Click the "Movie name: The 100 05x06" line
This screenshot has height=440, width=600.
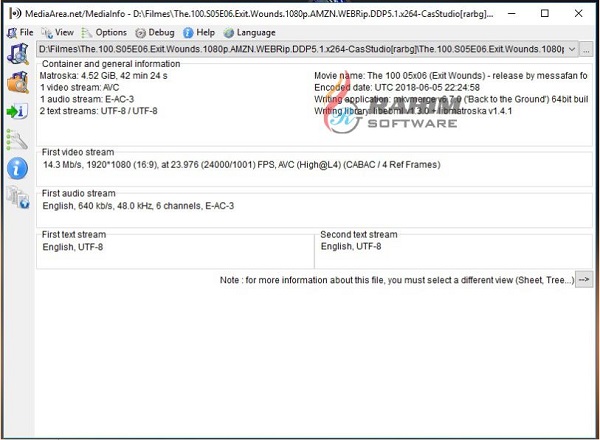(x=451, y=76)
